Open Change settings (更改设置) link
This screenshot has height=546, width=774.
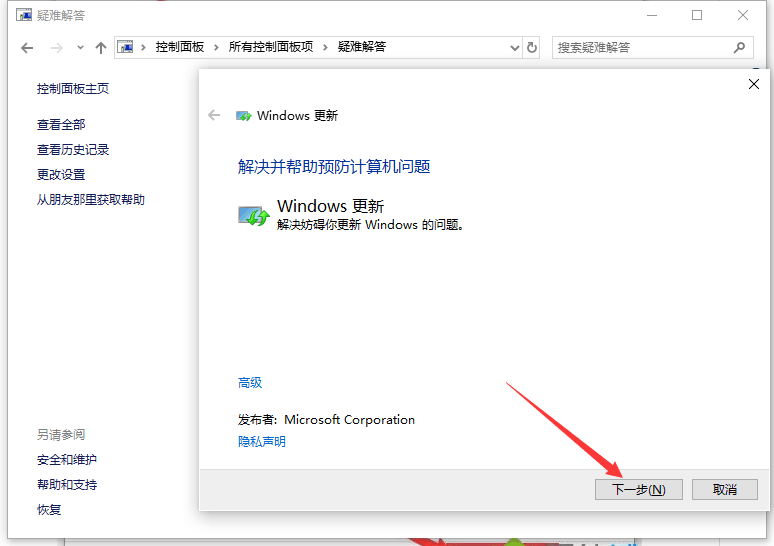pyautogui.click(x=61, y=175)
